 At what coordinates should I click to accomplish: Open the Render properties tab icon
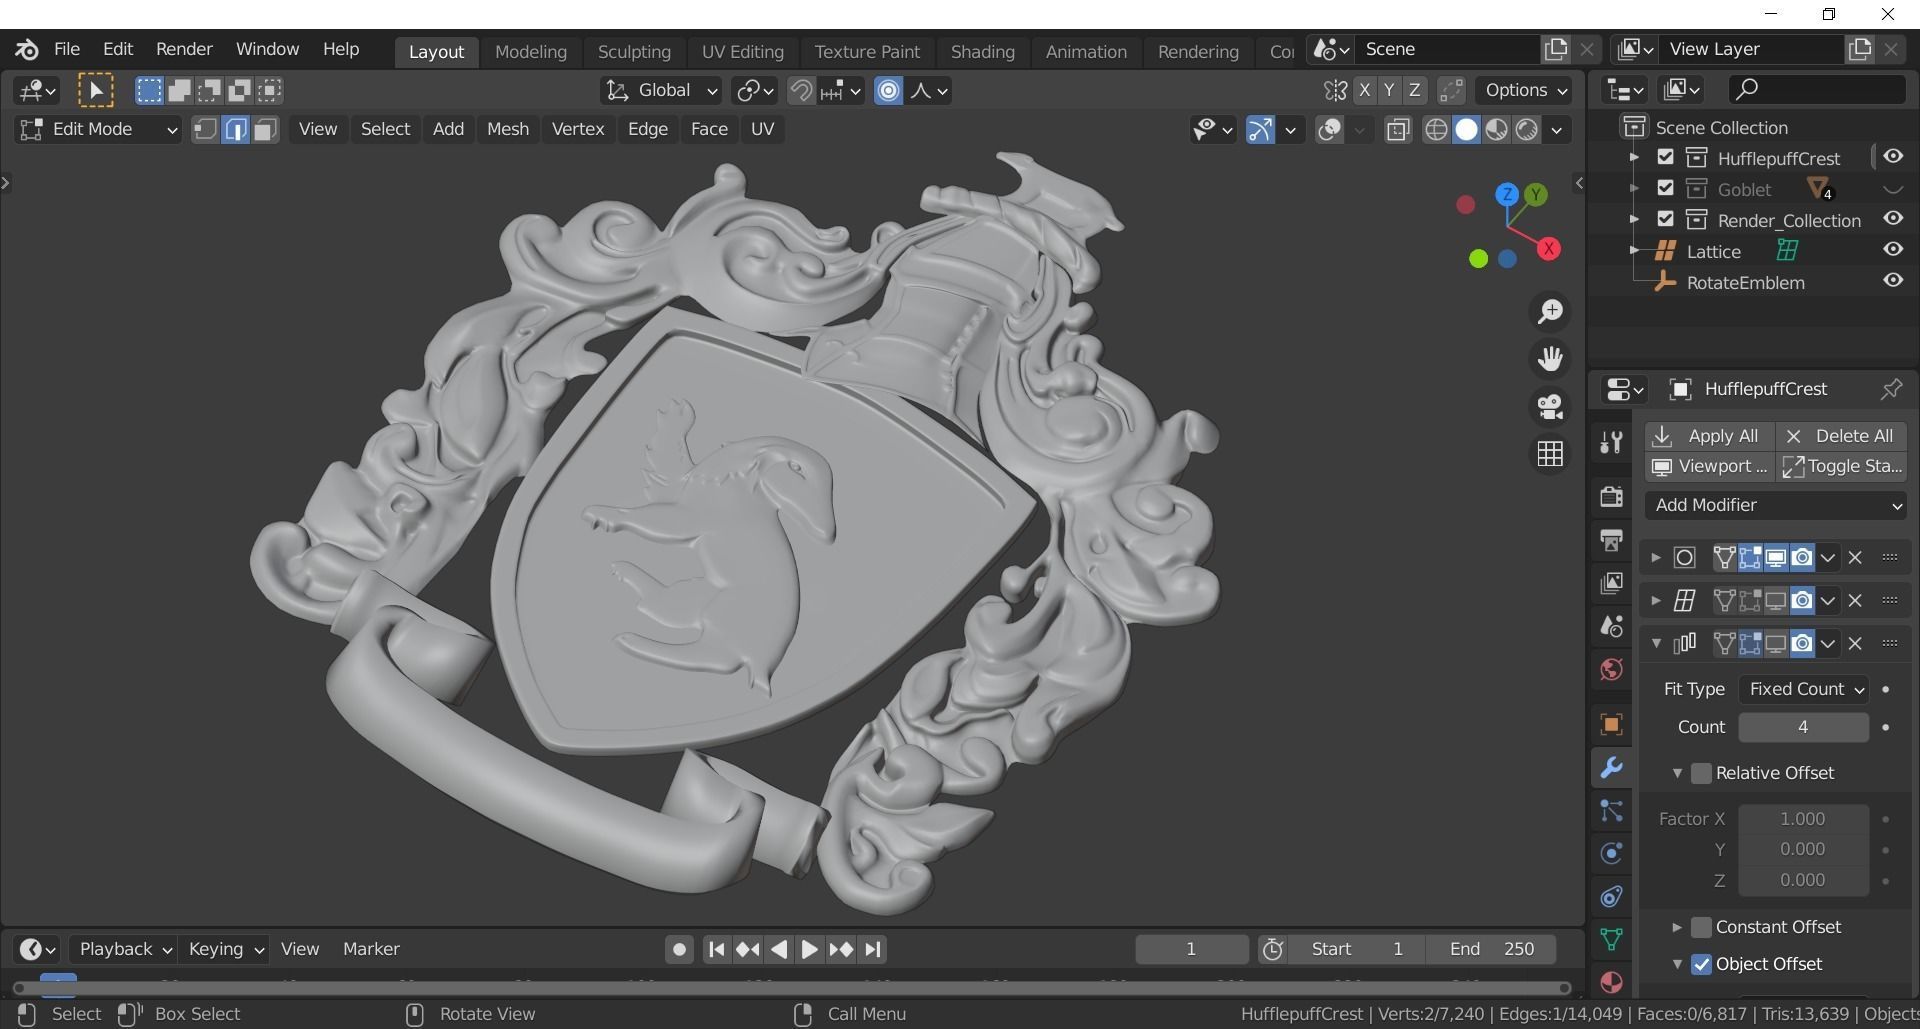(1611, 497)
